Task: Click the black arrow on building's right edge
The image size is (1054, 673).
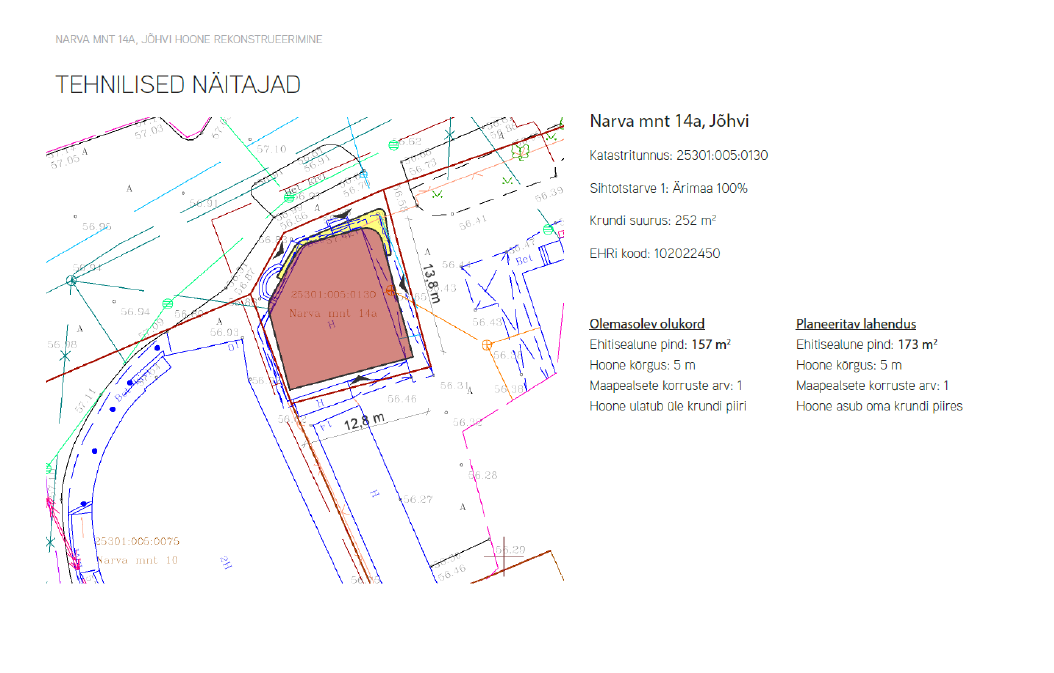Action: tap(402, 286)
